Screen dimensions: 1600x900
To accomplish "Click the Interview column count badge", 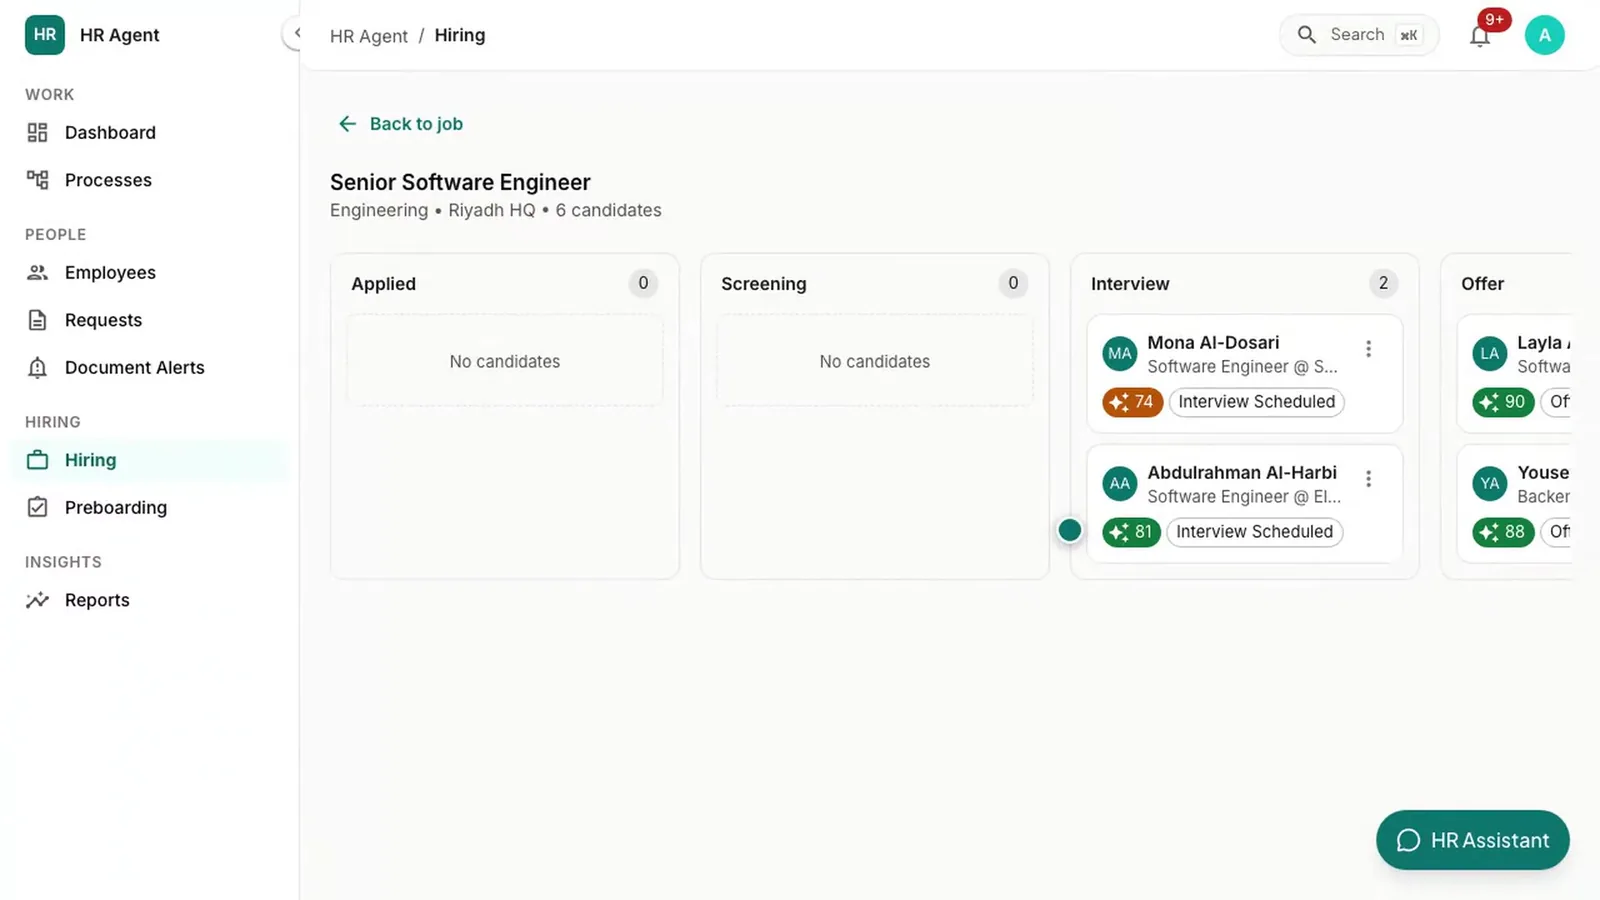I will (1383, 283).
